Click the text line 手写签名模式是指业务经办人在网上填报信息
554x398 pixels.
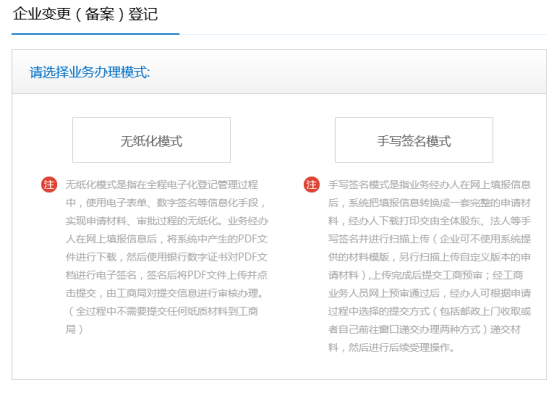(429, 185)
